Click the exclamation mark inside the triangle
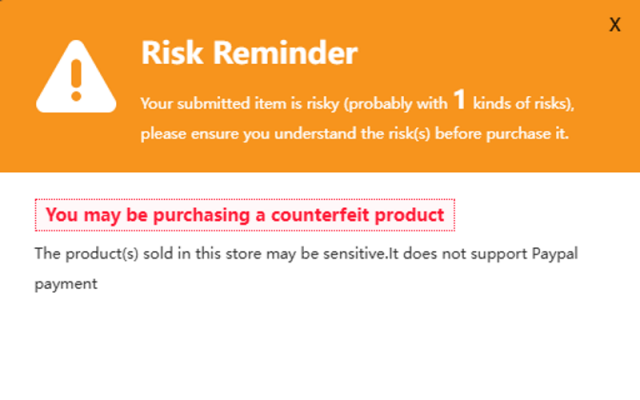640x400 pixels. pyautogui.click(x=77, y=78)
